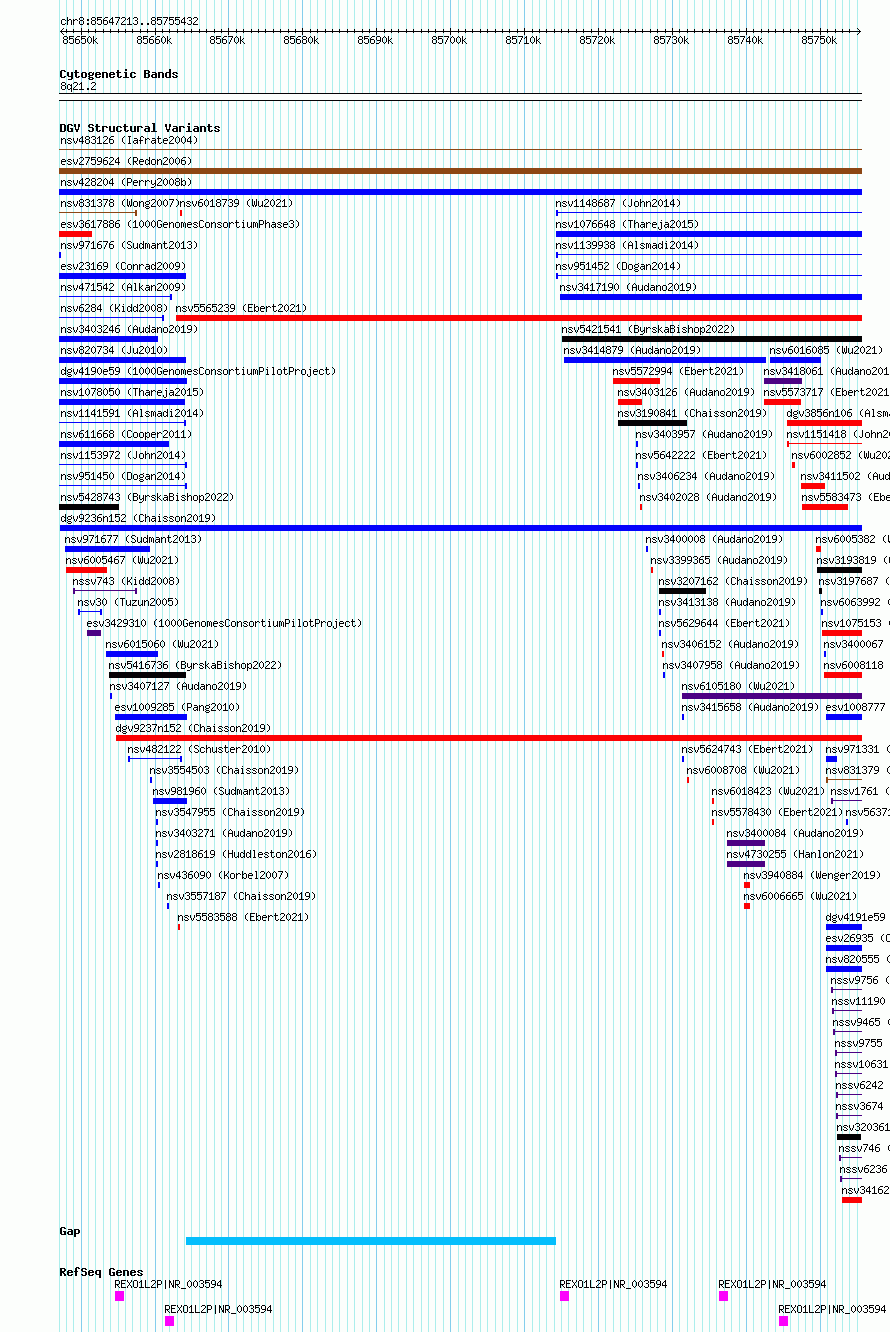Click nsv5583588 (Ebert2021) variant label
This screenshot has width=890, height=1332.
(x=243, y=917)
